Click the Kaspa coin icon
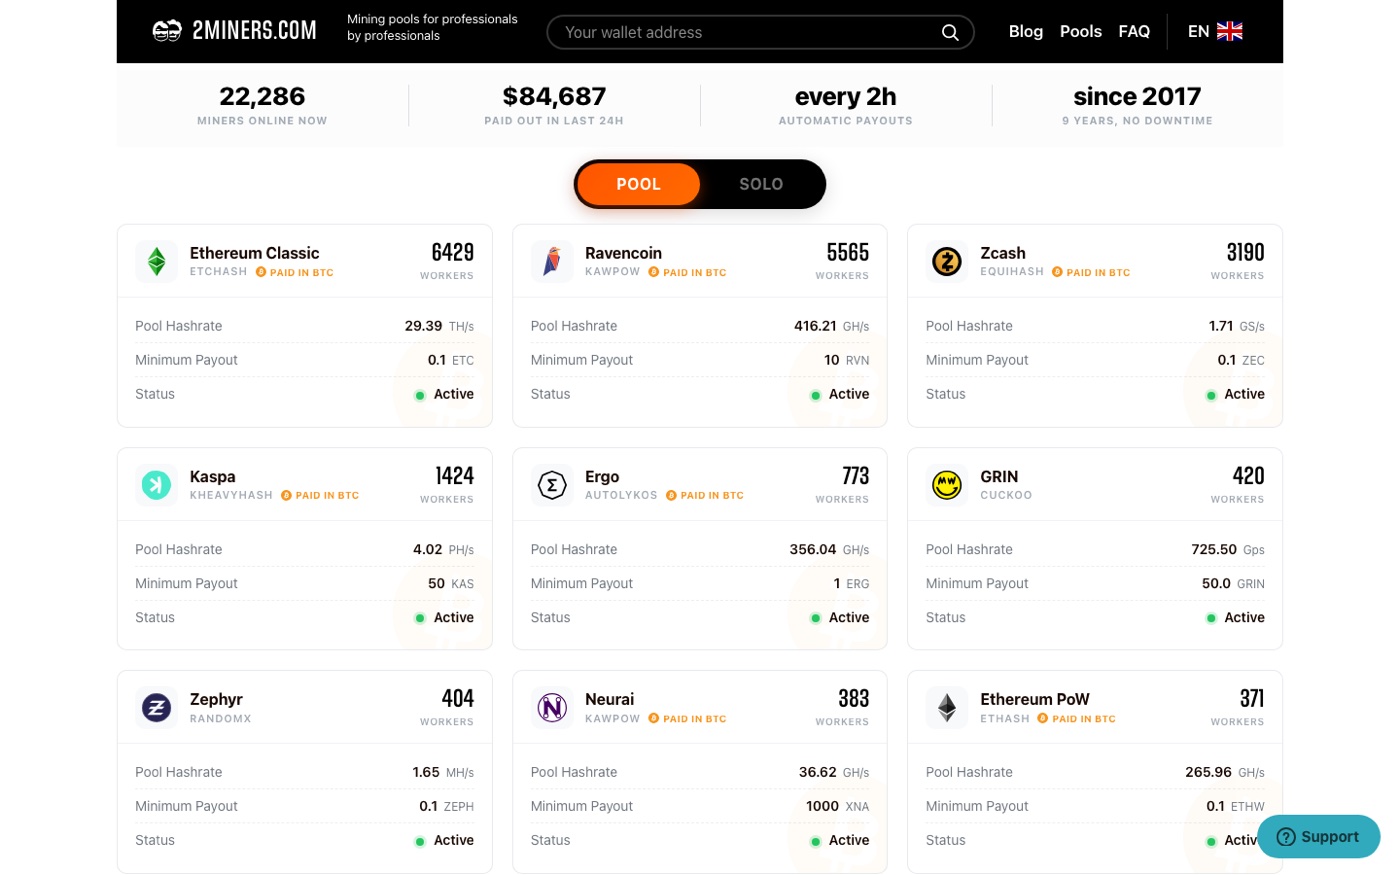This screenshot has height=875, width=1400. pos(157,485)
